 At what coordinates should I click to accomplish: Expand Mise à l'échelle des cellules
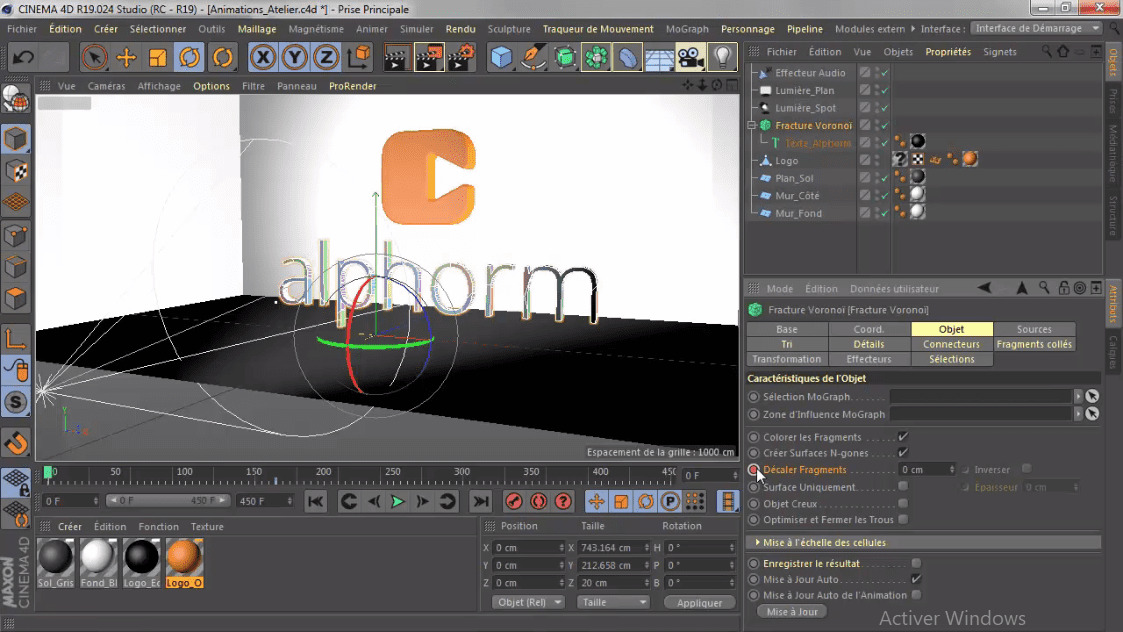[x=758, y=542]
